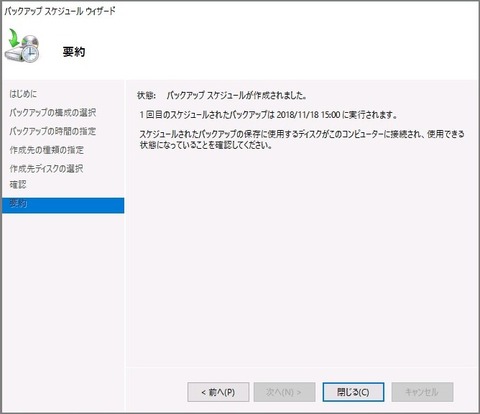Select the 作成先の種類の指定 step
The height and width of the screenshot is (414, 480).
pos(47,150)
